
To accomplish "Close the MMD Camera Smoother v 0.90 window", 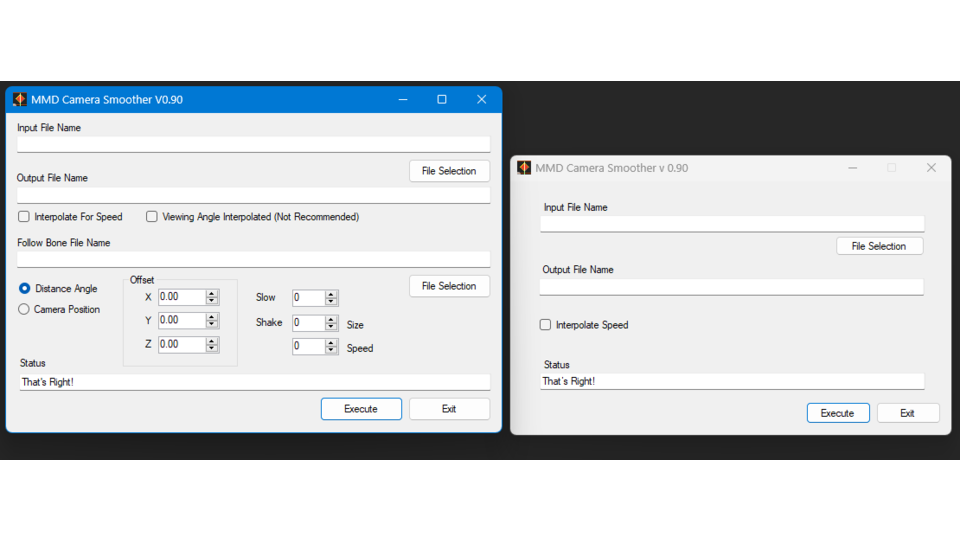I will 931,168.
